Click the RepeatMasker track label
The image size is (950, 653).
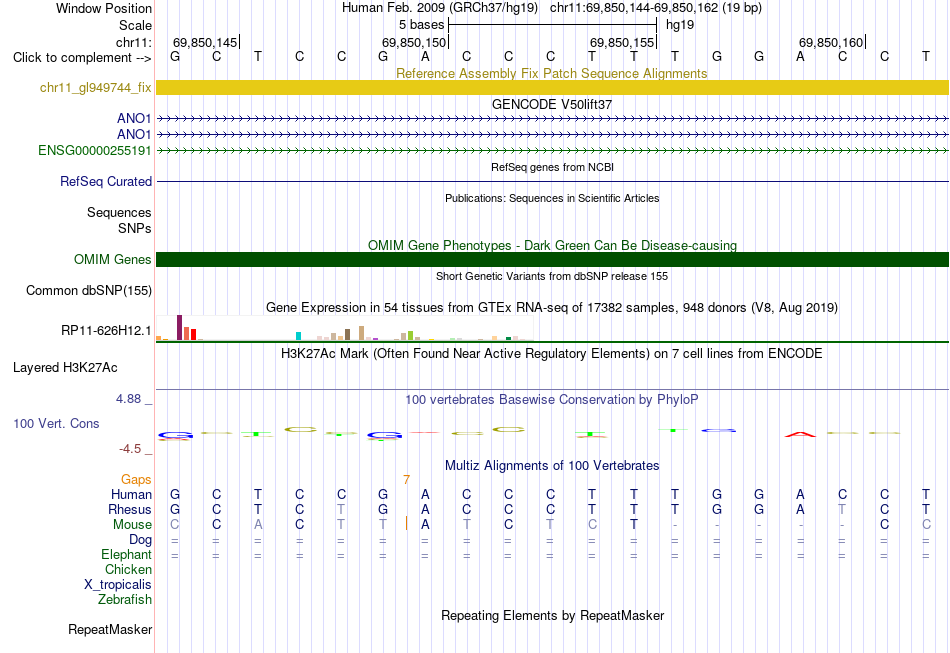[110, 629]
